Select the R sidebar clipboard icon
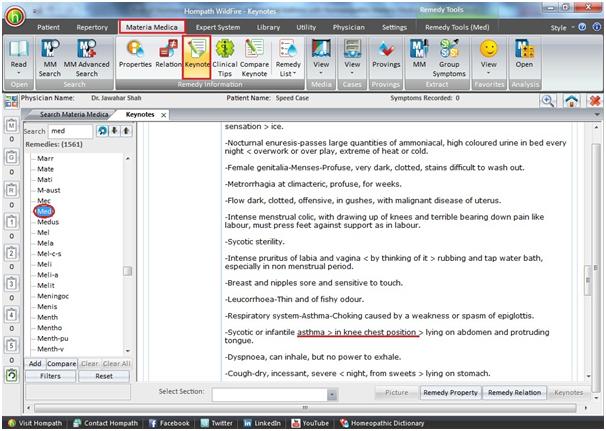Image resolution: width=606 pixels, height=431 pixels. tap(12, 190)
